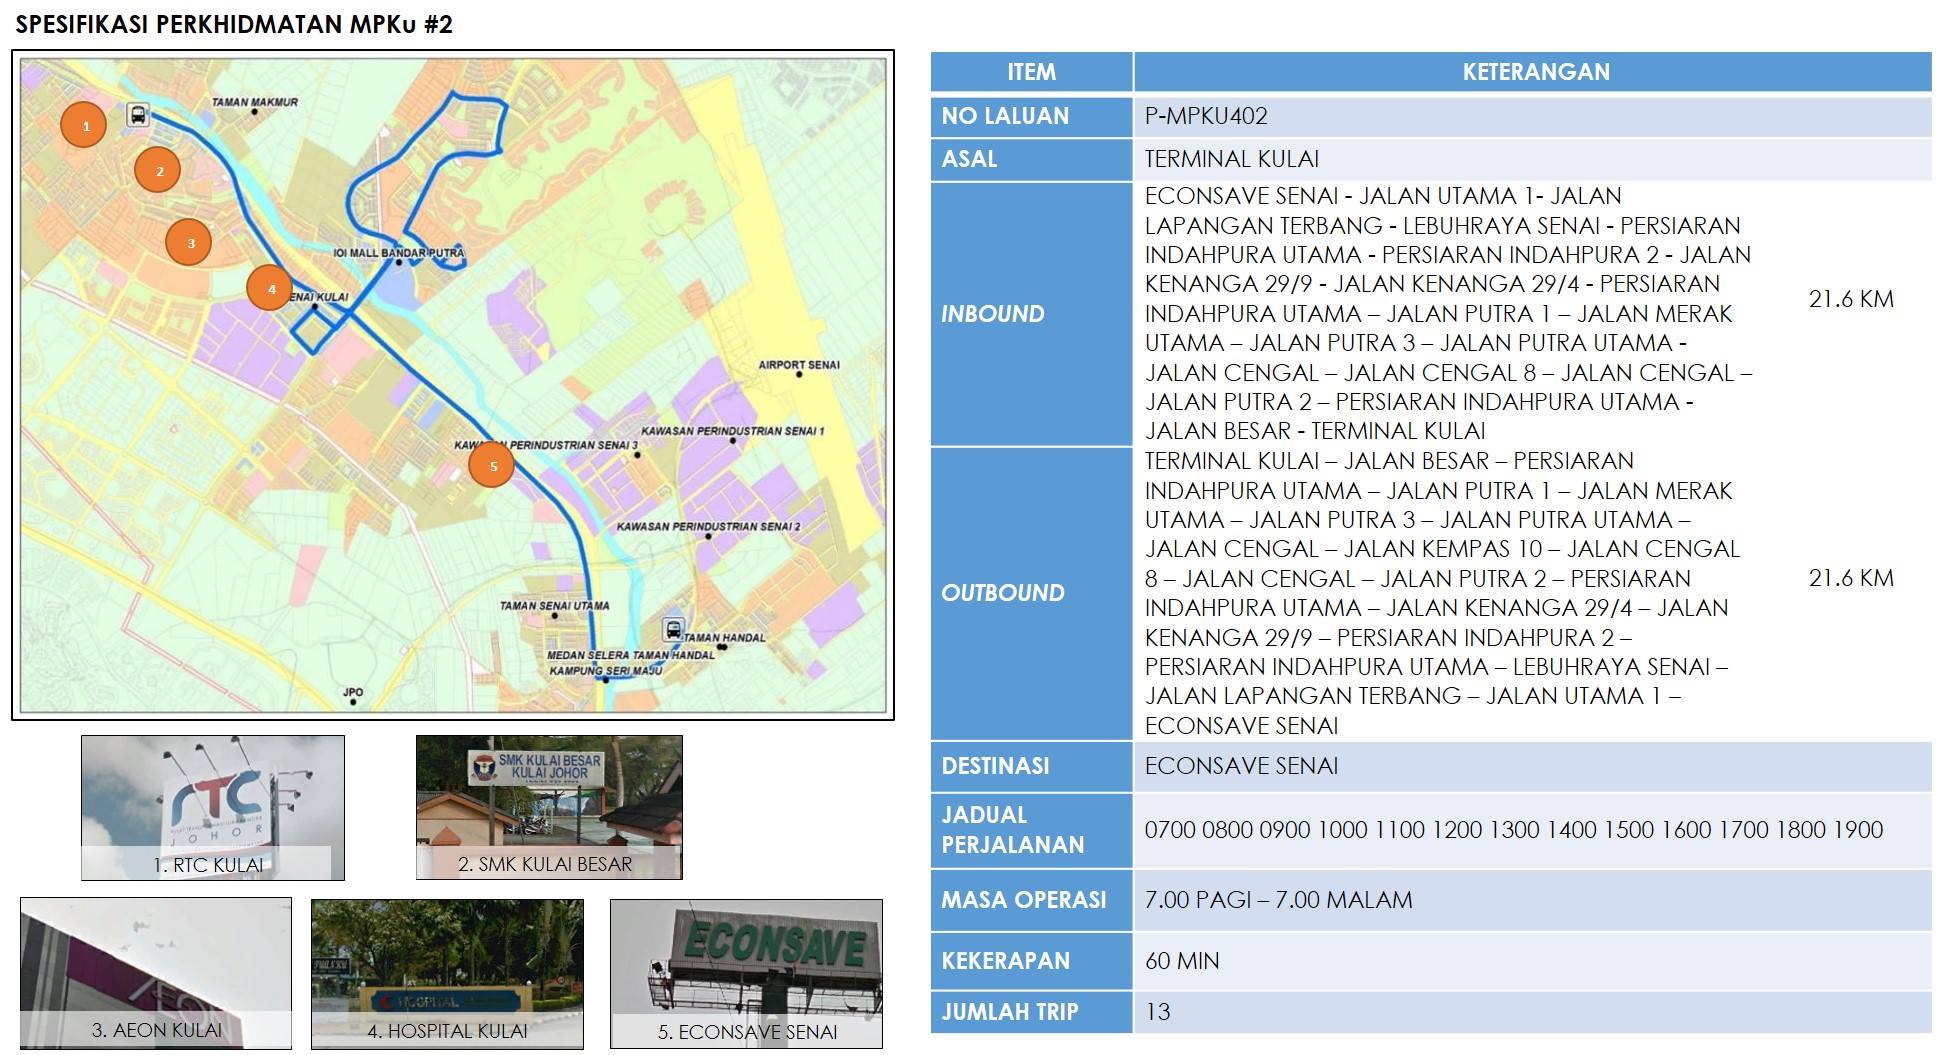Click the INBOUND row label
Image resolution: width=1938 pixels, height=1055 pixels.
[993, 314]
